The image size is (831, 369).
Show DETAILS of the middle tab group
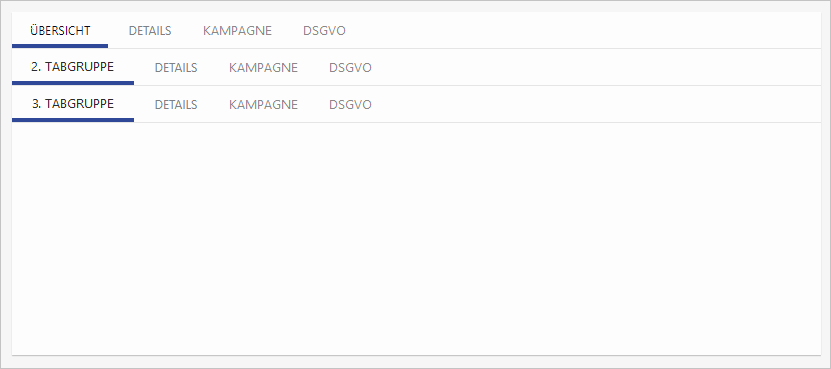pyautogui.click(x=176, y=68)
